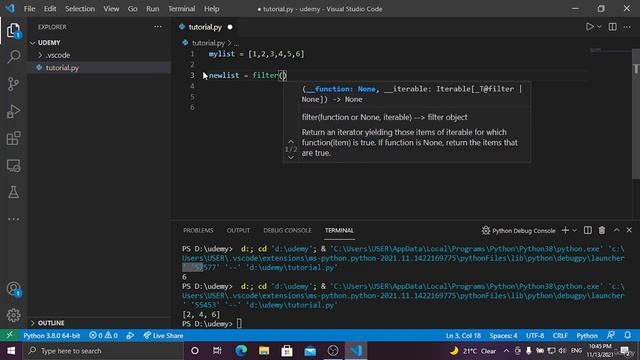Screen dimensions: 640x360
Task: Change indentation via Spaces: 4
Action: click(503, 336)
